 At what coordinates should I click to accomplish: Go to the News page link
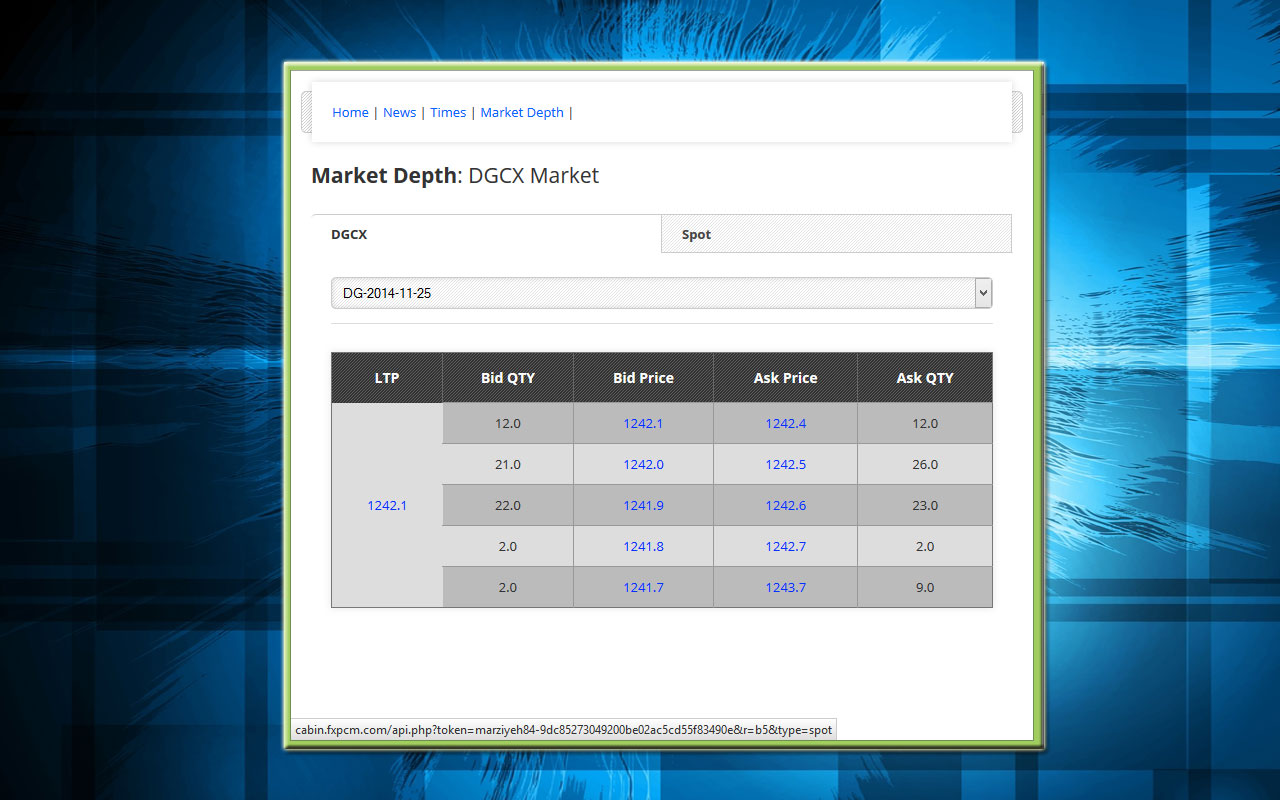click(x=399, y=113)
